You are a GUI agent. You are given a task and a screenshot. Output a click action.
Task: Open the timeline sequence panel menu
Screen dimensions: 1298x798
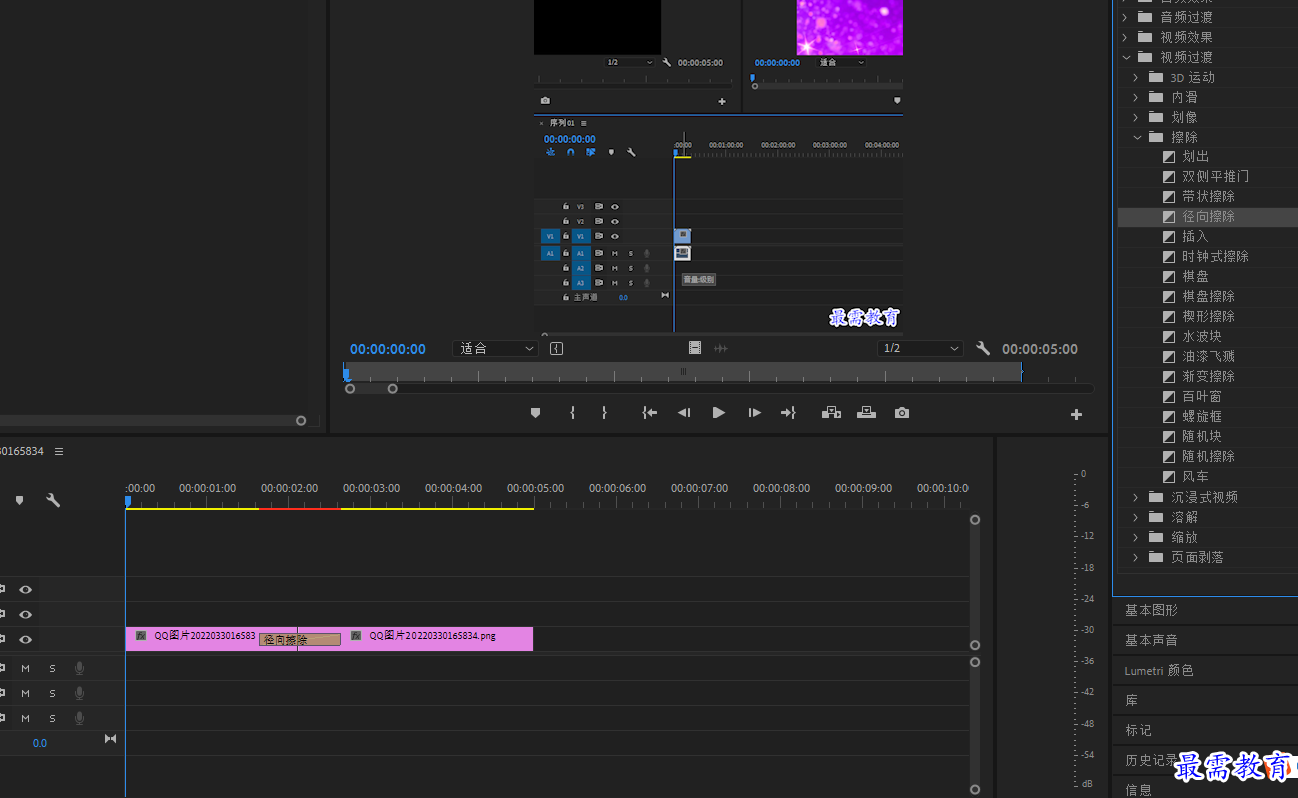(59, 451)
